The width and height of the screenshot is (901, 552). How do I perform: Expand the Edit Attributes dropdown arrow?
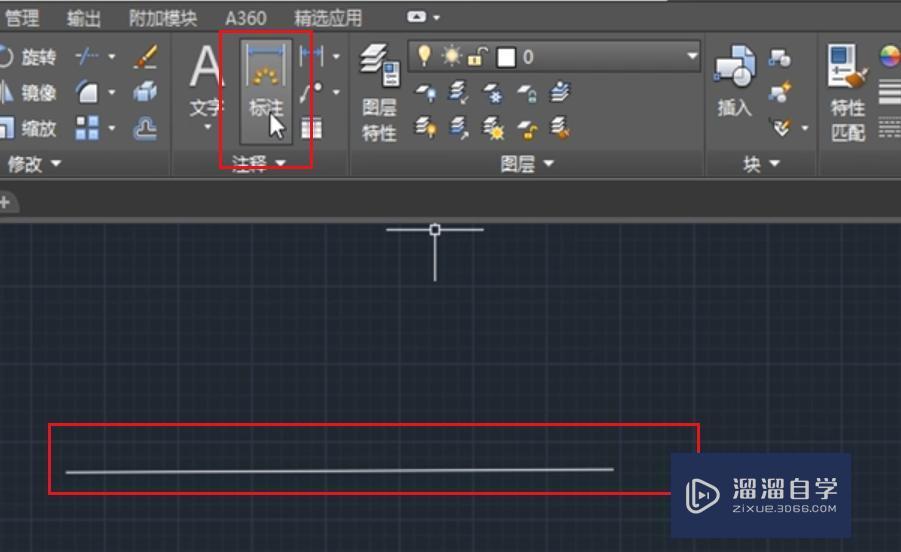[805, 128]
